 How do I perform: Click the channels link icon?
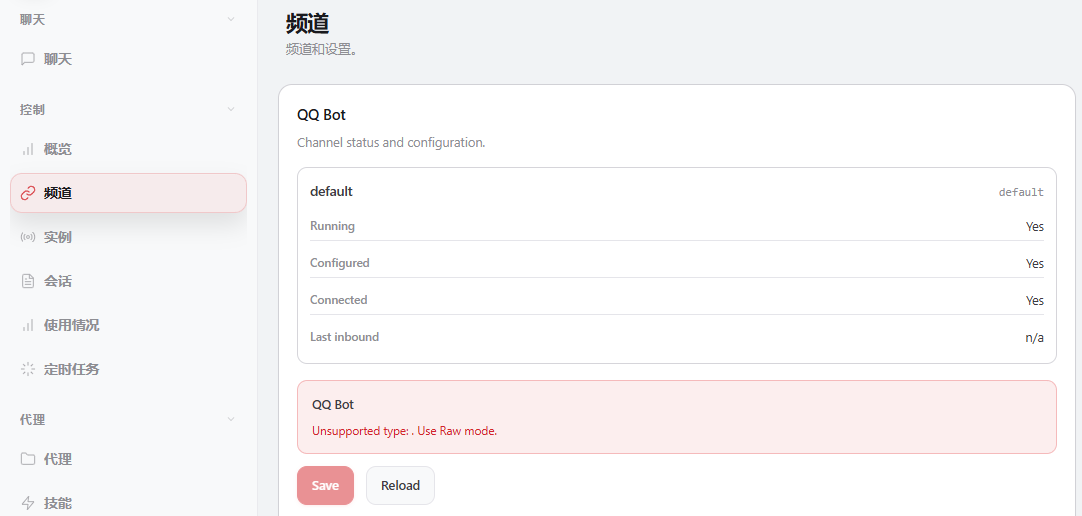(x=28, y=193)
